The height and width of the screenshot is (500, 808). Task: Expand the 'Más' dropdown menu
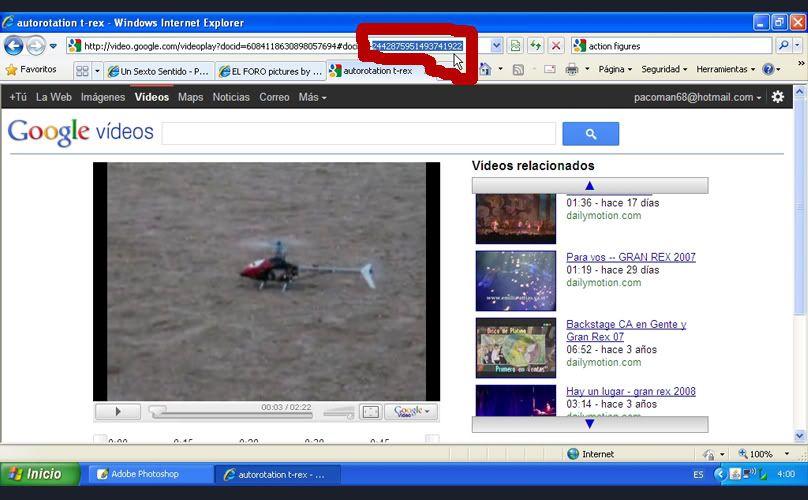[x=312, y=97]
